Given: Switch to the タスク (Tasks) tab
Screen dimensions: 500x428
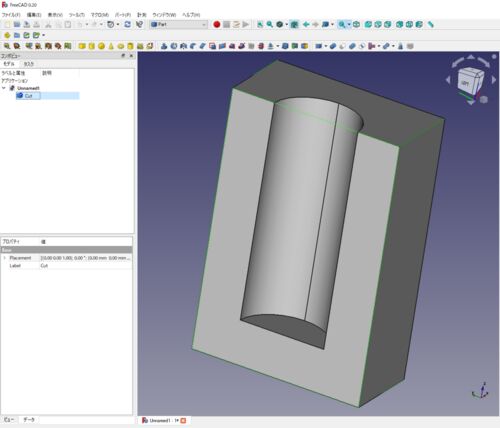Looking at the screenshot, I should (x=29, y=64).
